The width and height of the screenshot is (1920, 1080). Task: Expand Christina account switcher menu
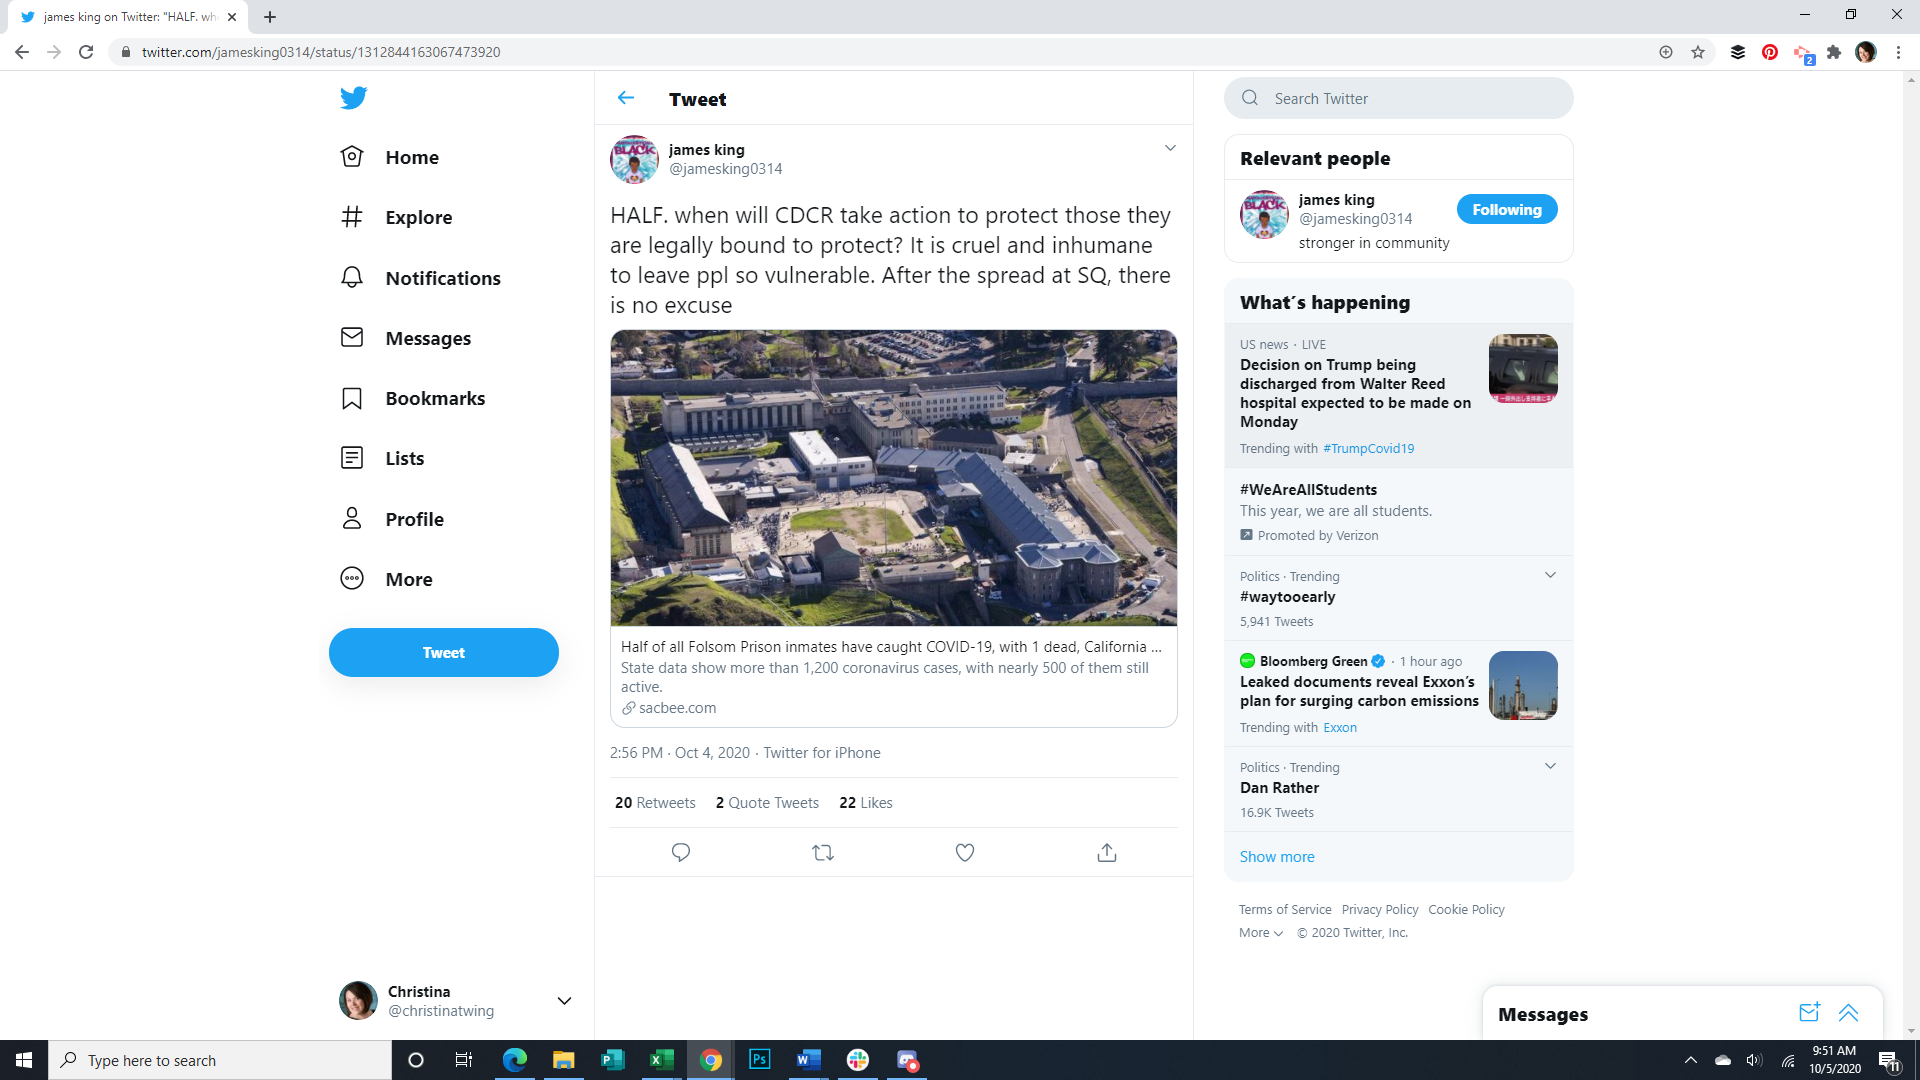tap(564, 1000)
